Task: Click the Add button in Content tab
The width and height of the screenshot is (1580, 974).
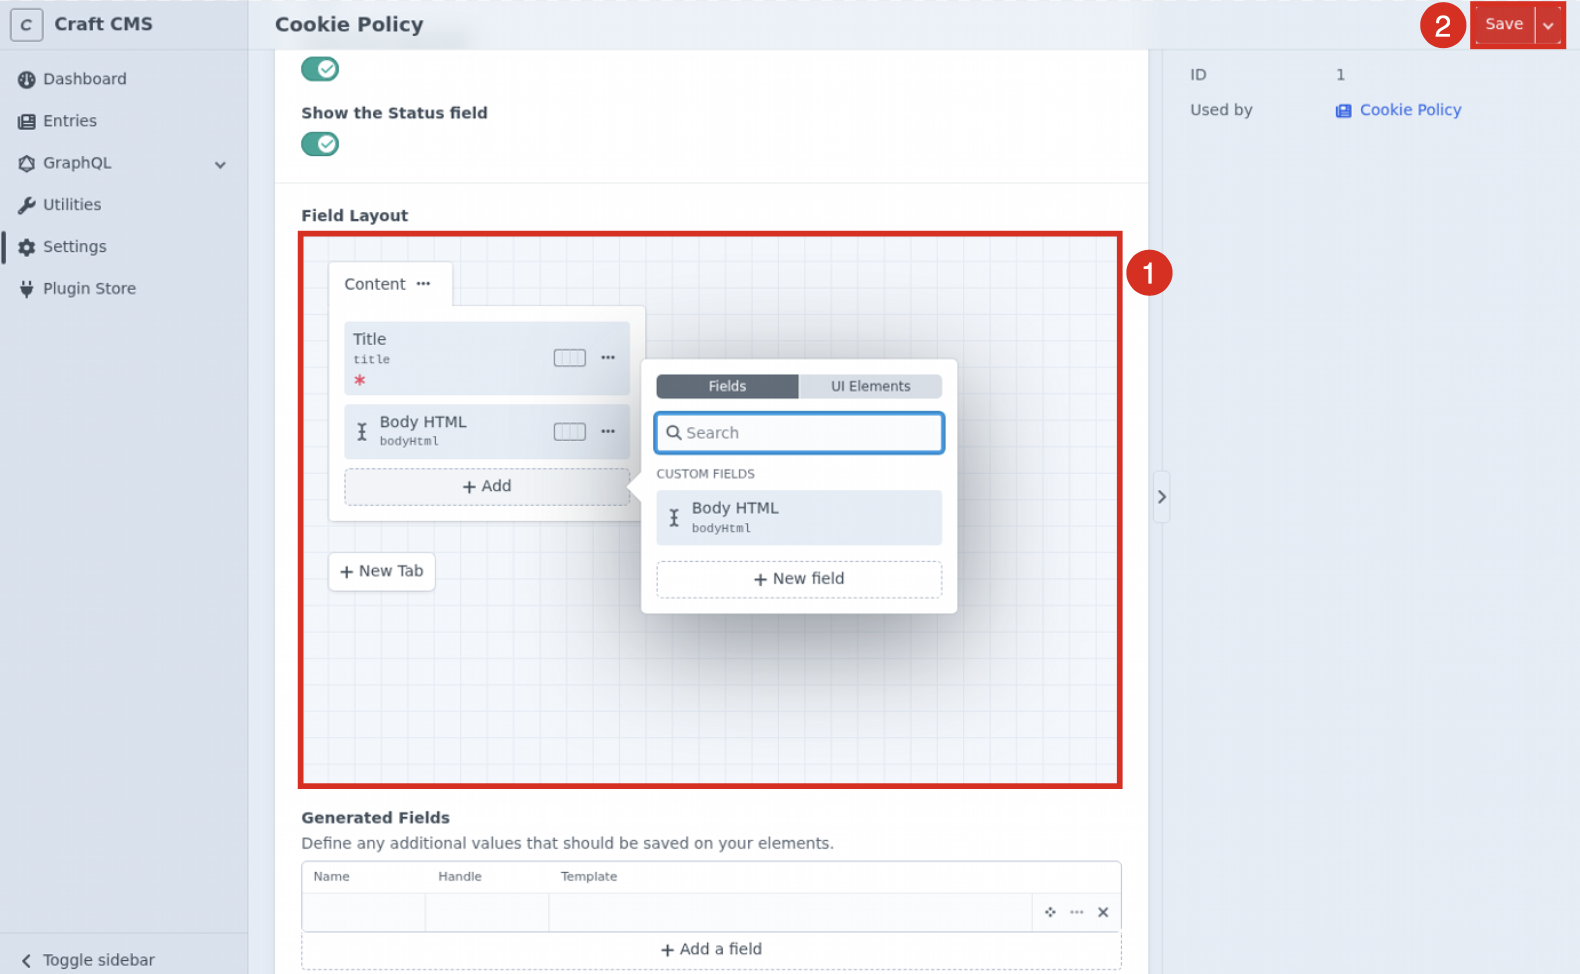Action: pyautogui.click(x=487, y=487)
